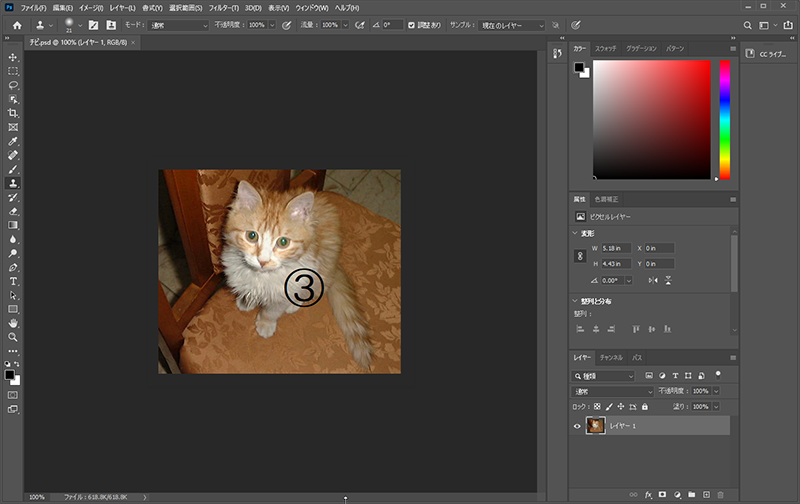Image resolution: width=800 pixels, height=504 pixels.
Task: Select the Eyedropper tool
Action: (13, 142)
